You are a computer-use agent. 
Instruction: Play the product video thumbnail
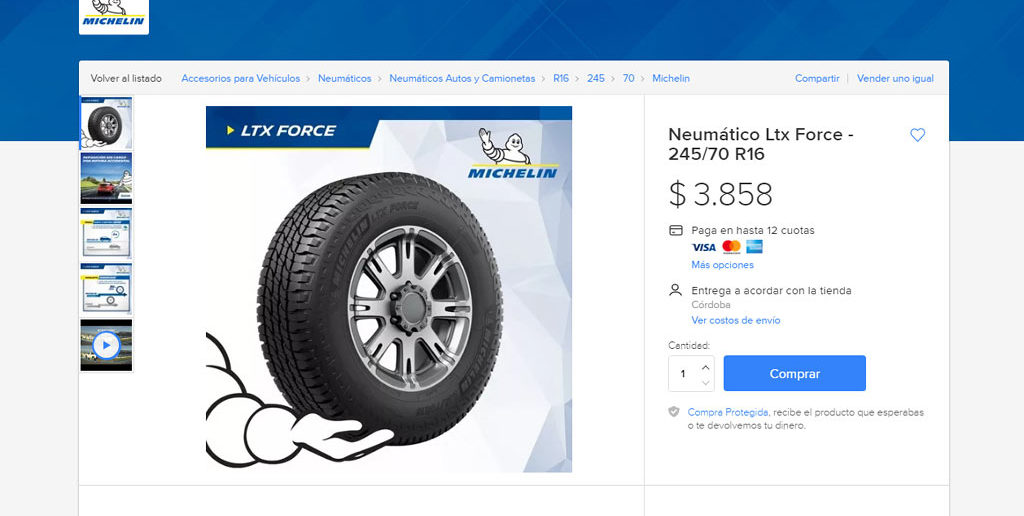click(106, 346)
